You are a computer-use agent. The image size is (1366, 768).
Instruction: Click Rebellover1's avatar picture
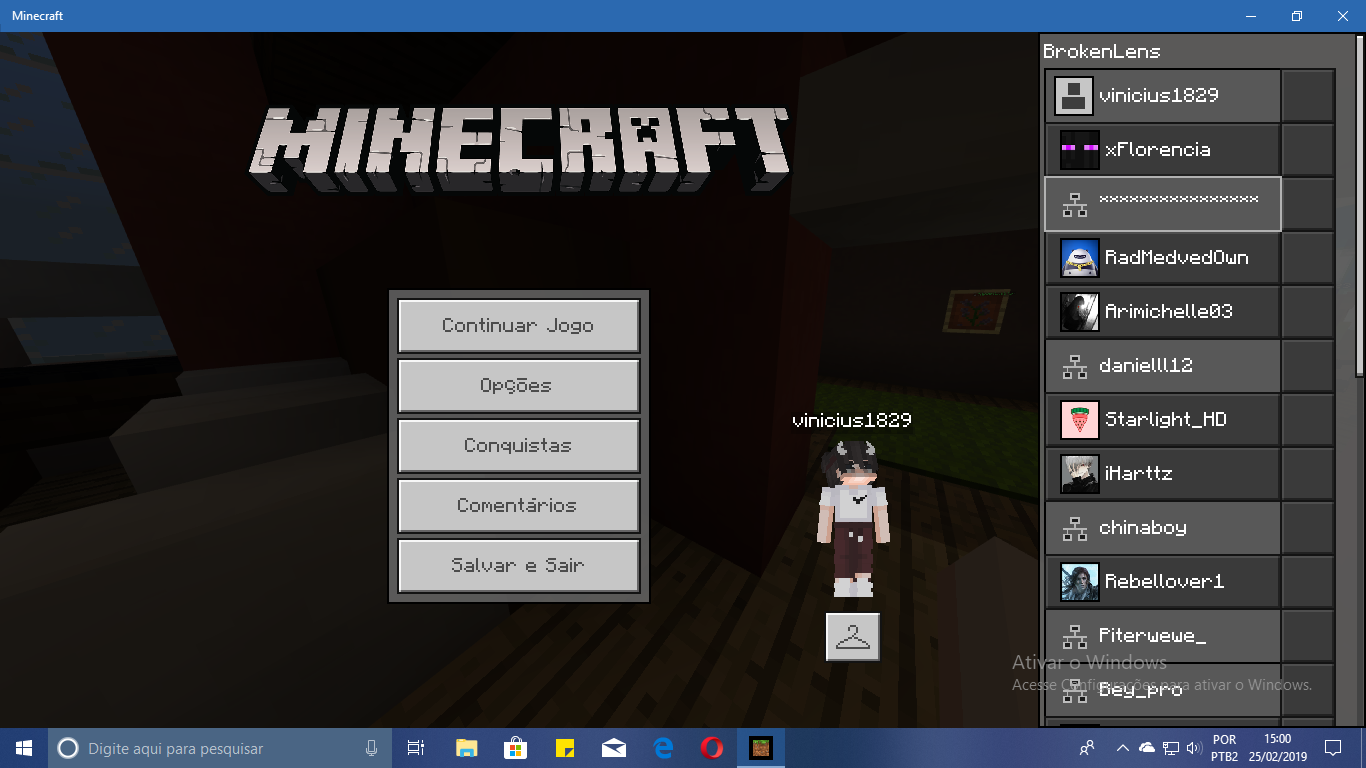(x=1079, y=582)
